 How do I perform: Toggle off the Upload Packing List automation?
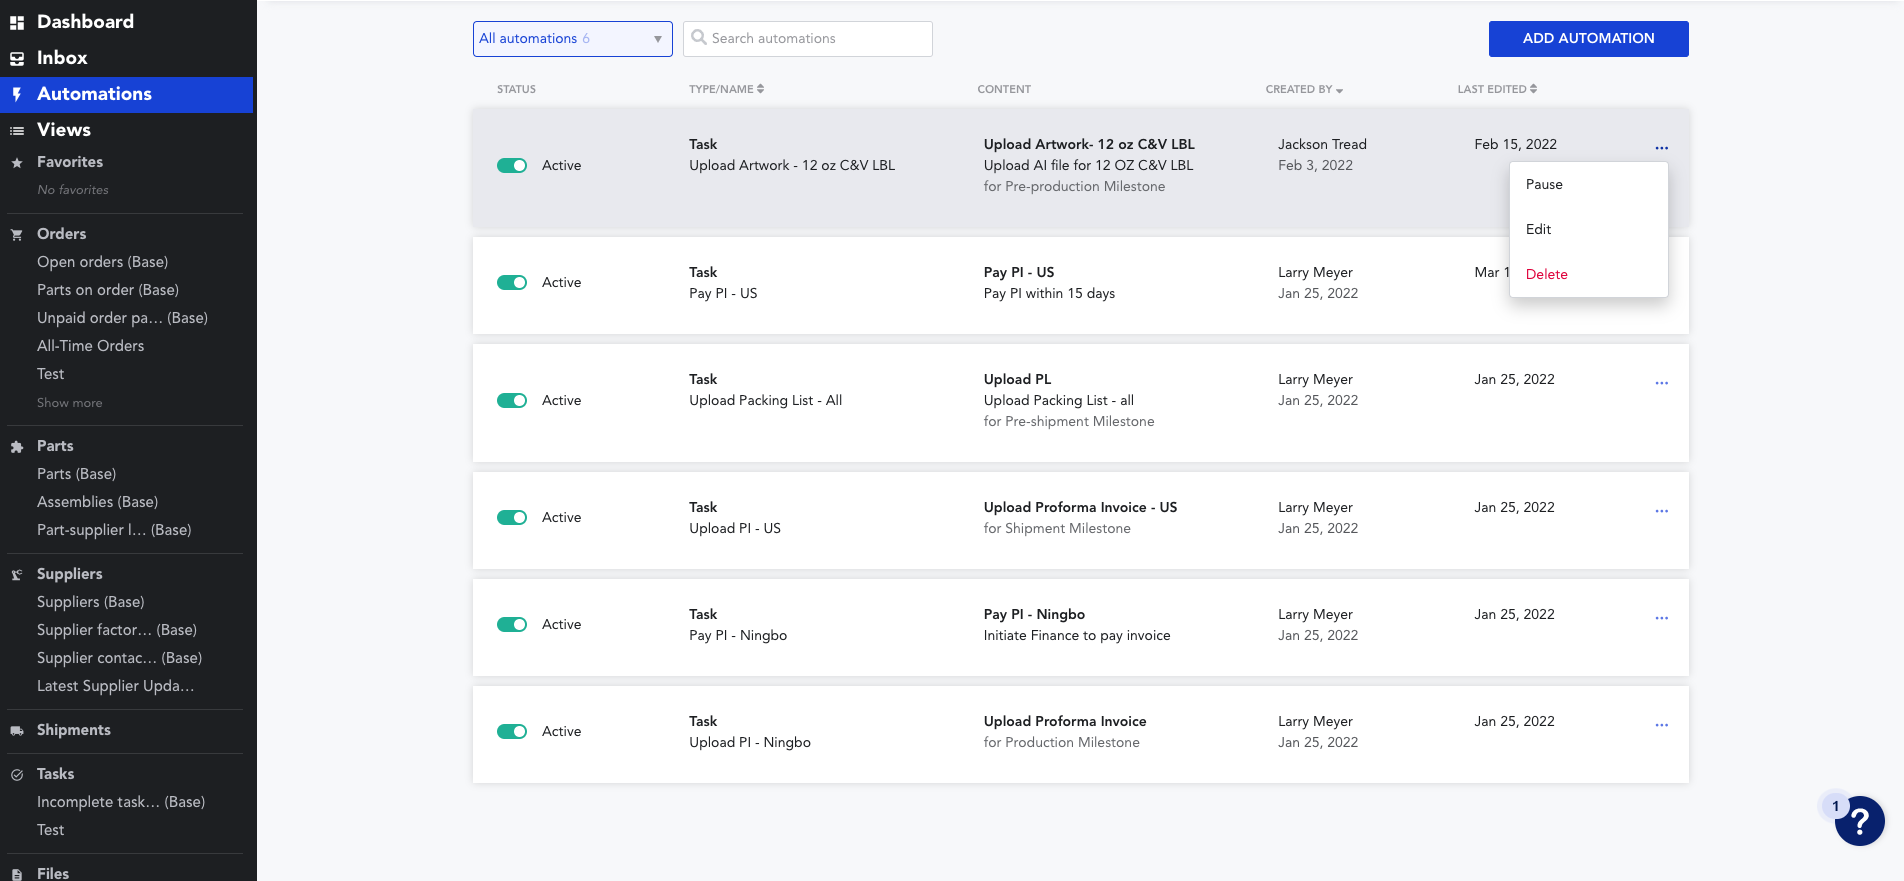pyautogui.click(x=512, y=400)
